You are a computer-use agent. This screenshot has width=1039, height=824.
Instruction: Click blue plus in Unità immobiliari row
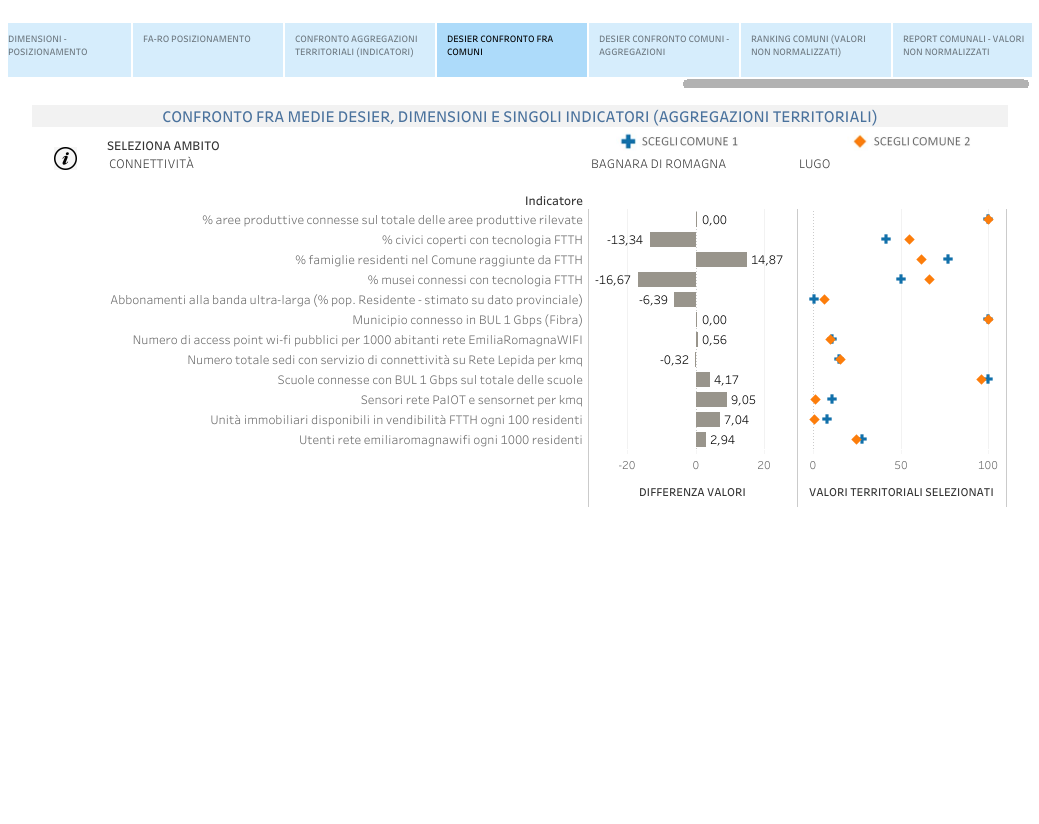tap(827, 419)
